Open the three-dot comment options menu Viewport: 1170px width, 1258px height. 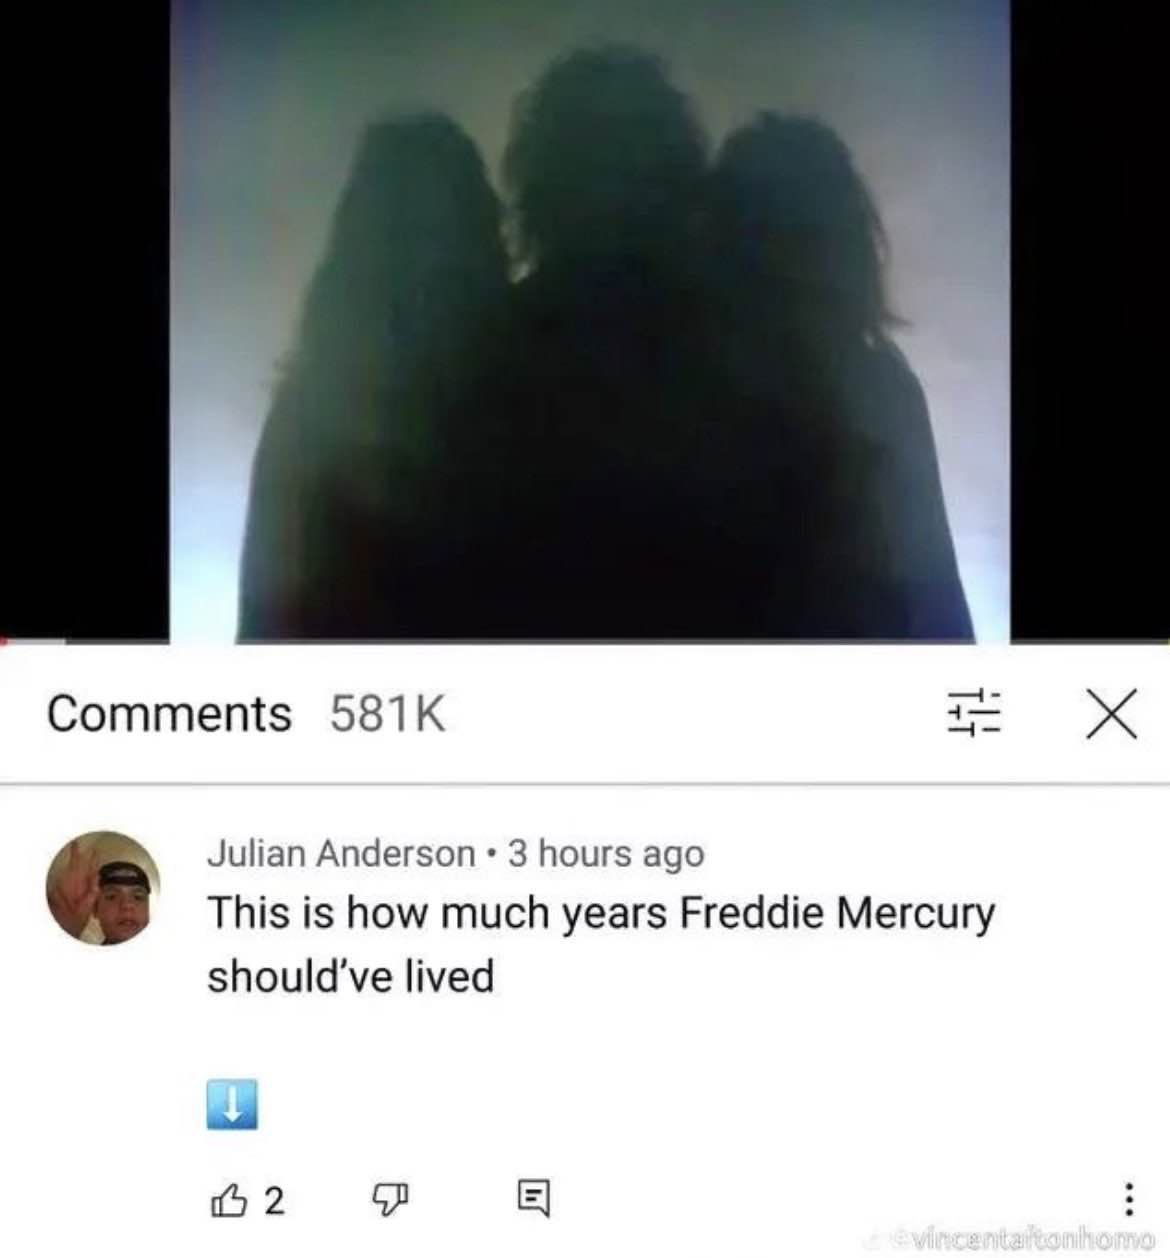tap(1128, 1197)
